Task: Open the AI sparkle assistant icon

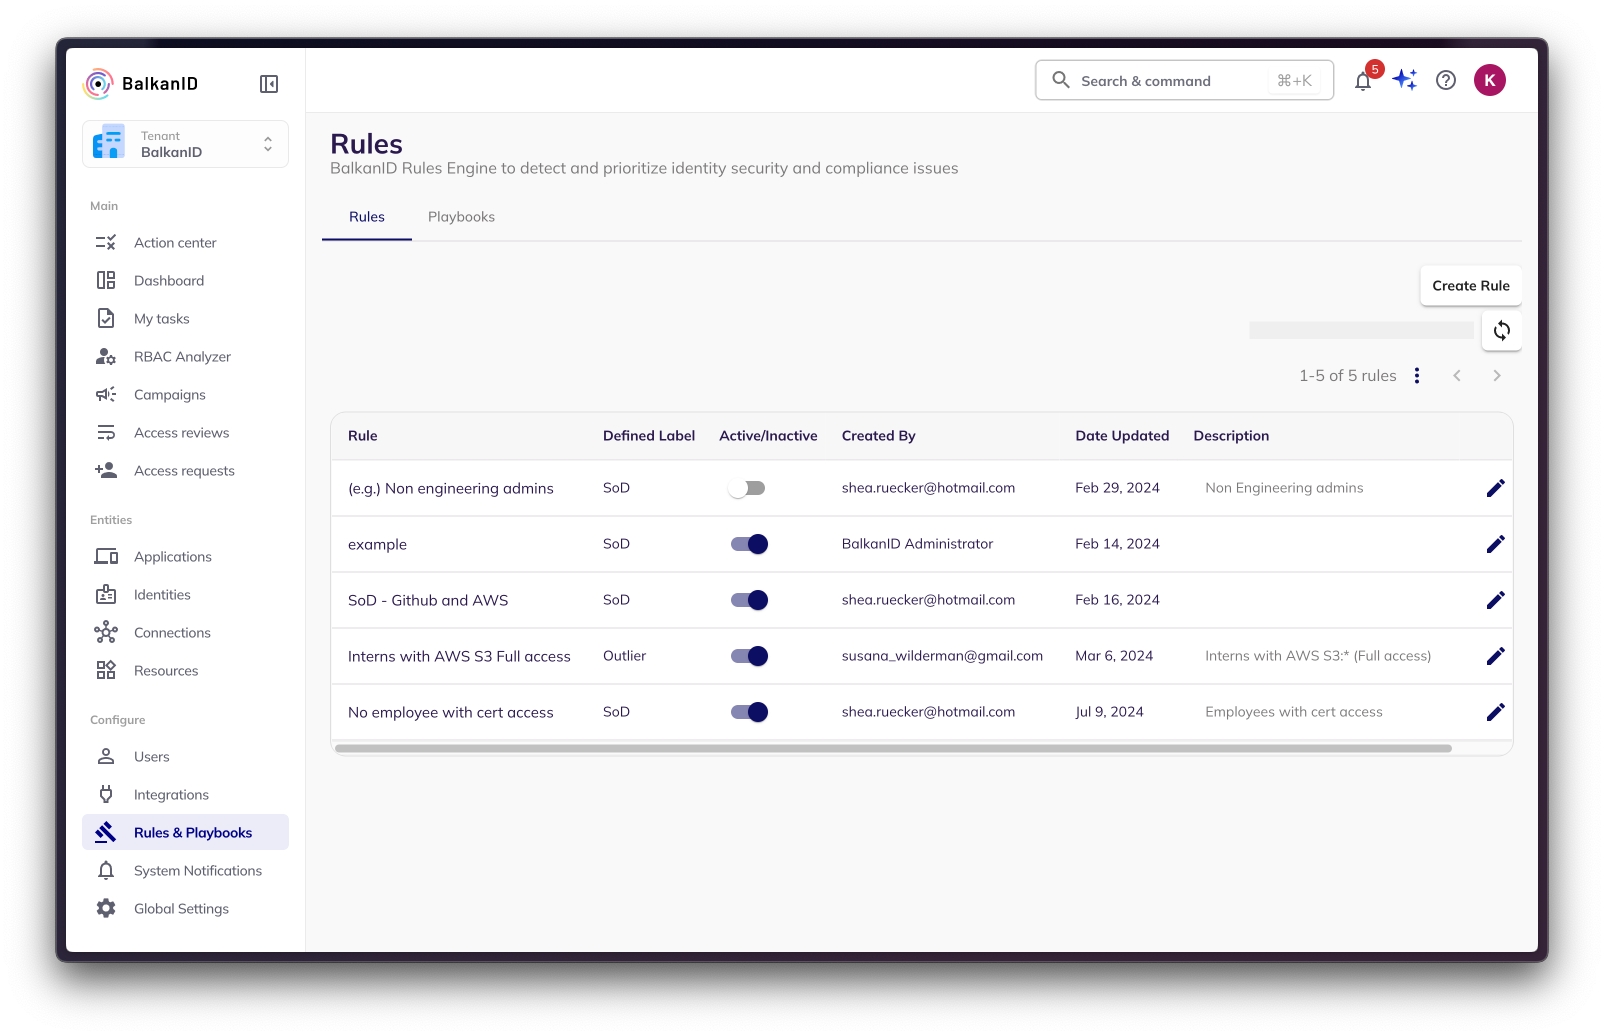Action: coord(1405,80)
